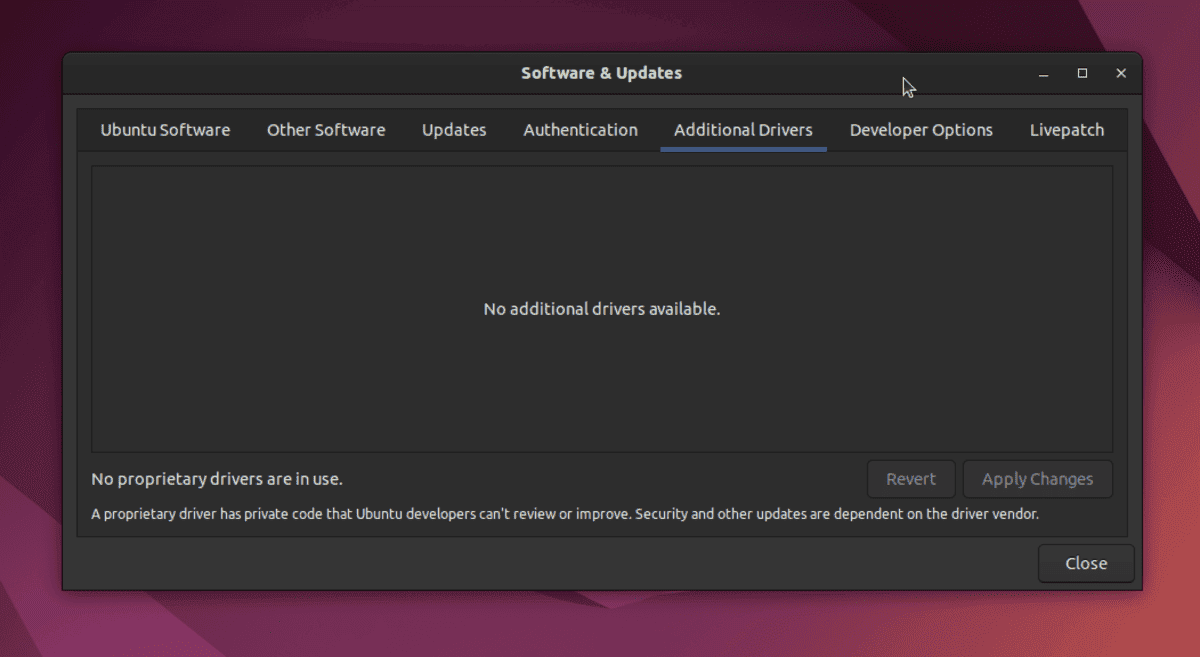Select the Authentication tab
Screen dimensions: 1200x657
(580, 130)
